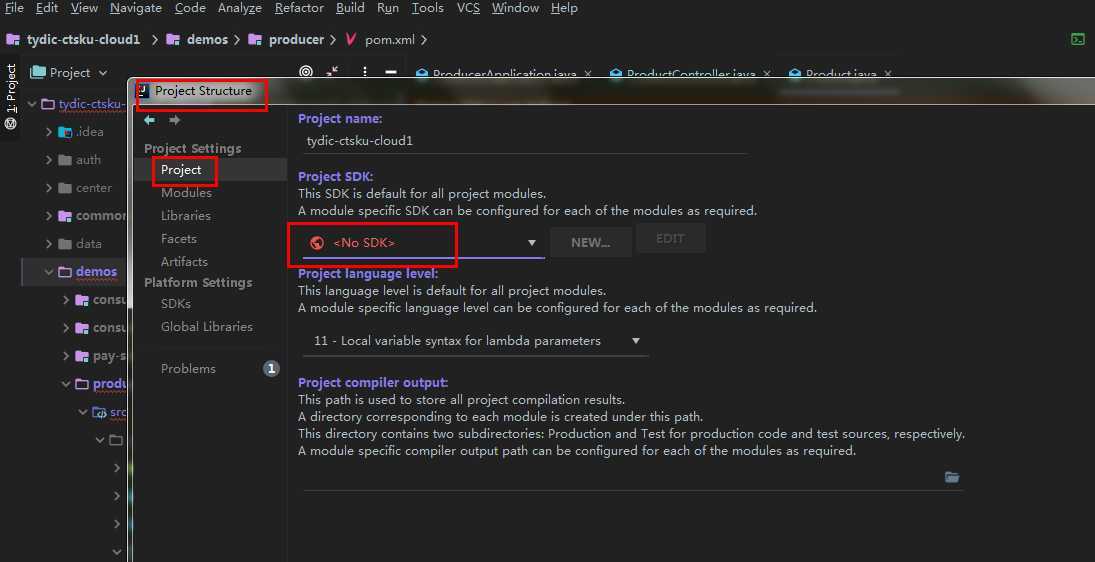Screen dimensions: 1095x562
Task: Click the Project view icon in the panel header
Action: (38, 72)
